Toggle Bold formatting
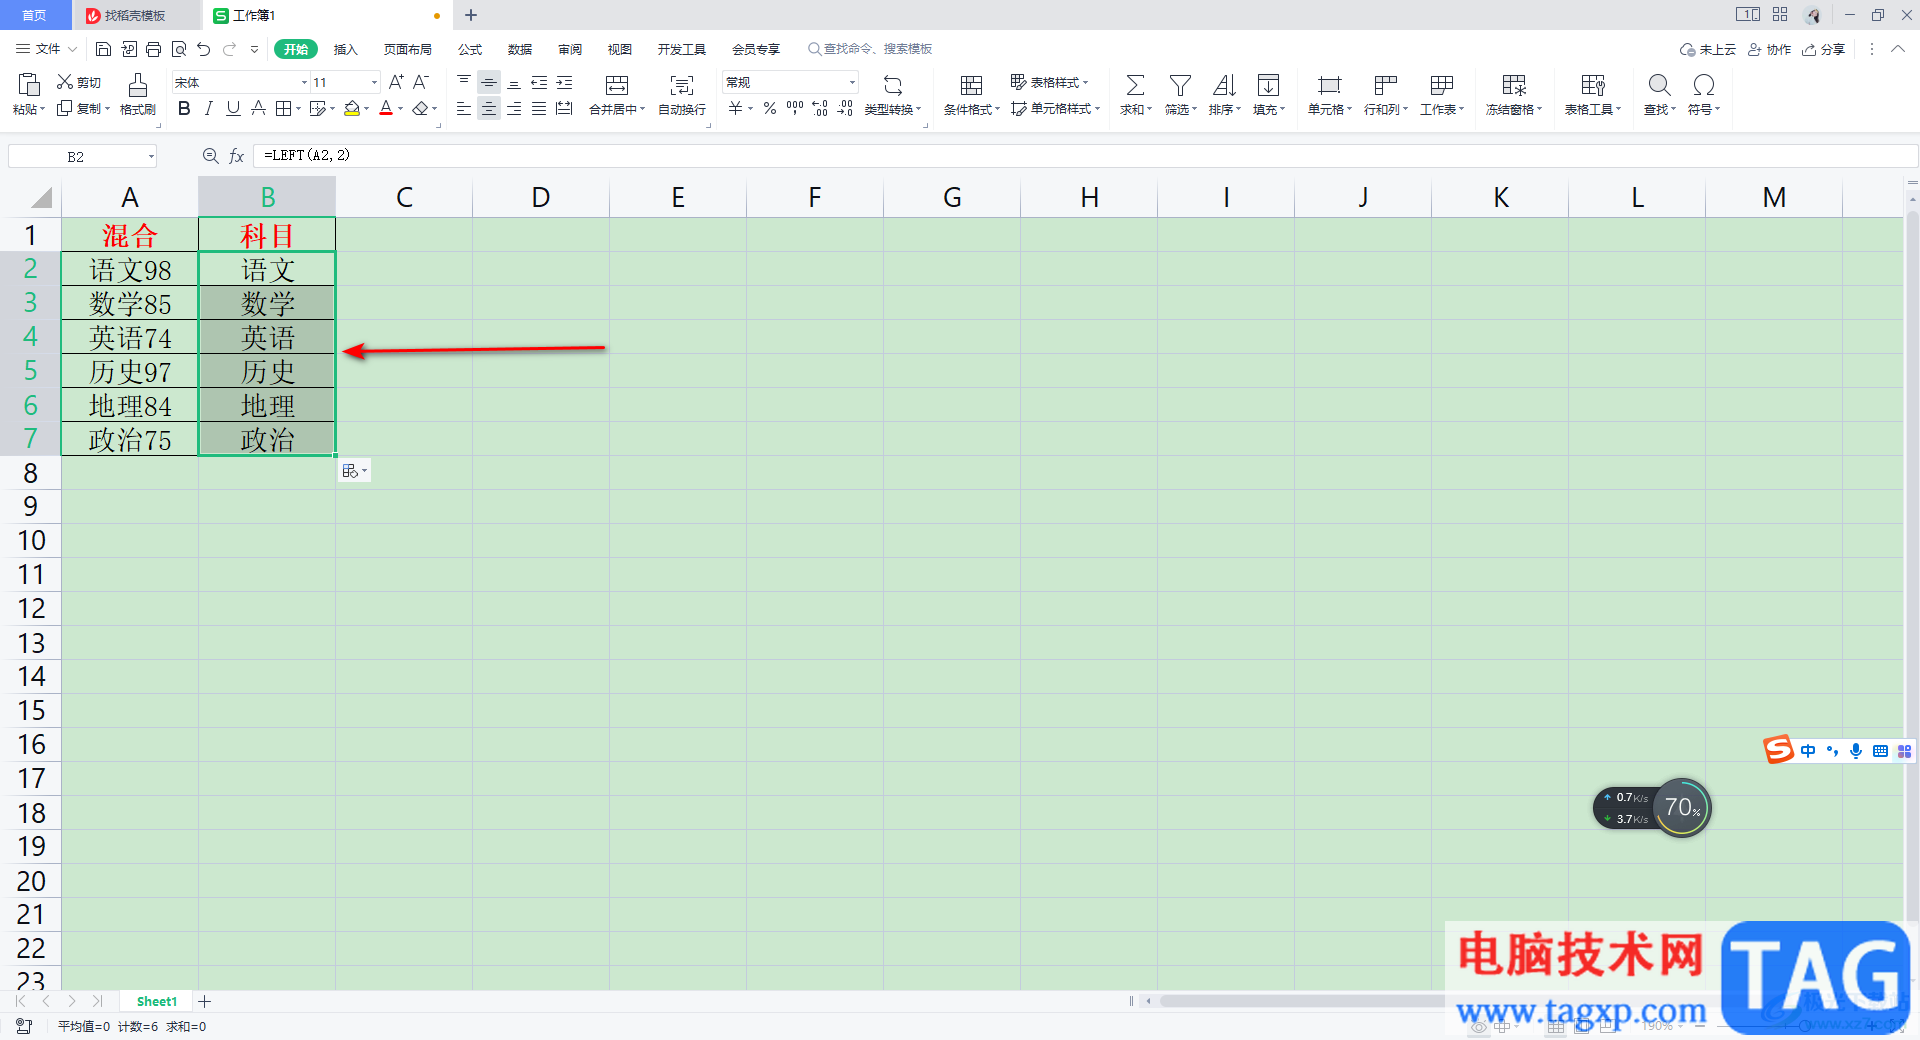1920x1040 pixels. 184,108
